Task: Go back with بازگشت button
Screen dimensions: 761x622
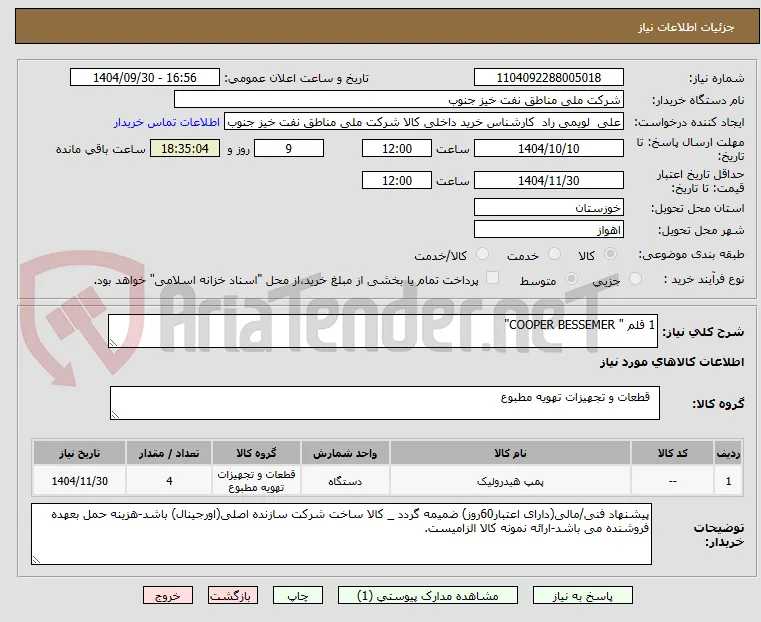Action: pyautogui.click(x=233, y=595)
